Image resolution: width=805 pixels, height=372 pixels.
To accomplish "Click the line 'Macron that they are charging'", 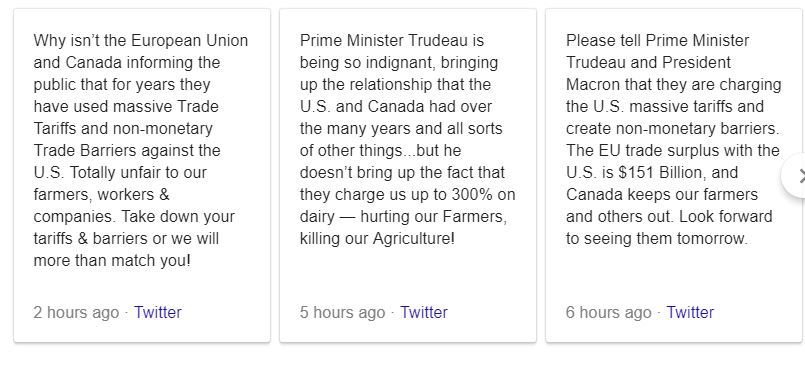I will click(x=674, y=84).
